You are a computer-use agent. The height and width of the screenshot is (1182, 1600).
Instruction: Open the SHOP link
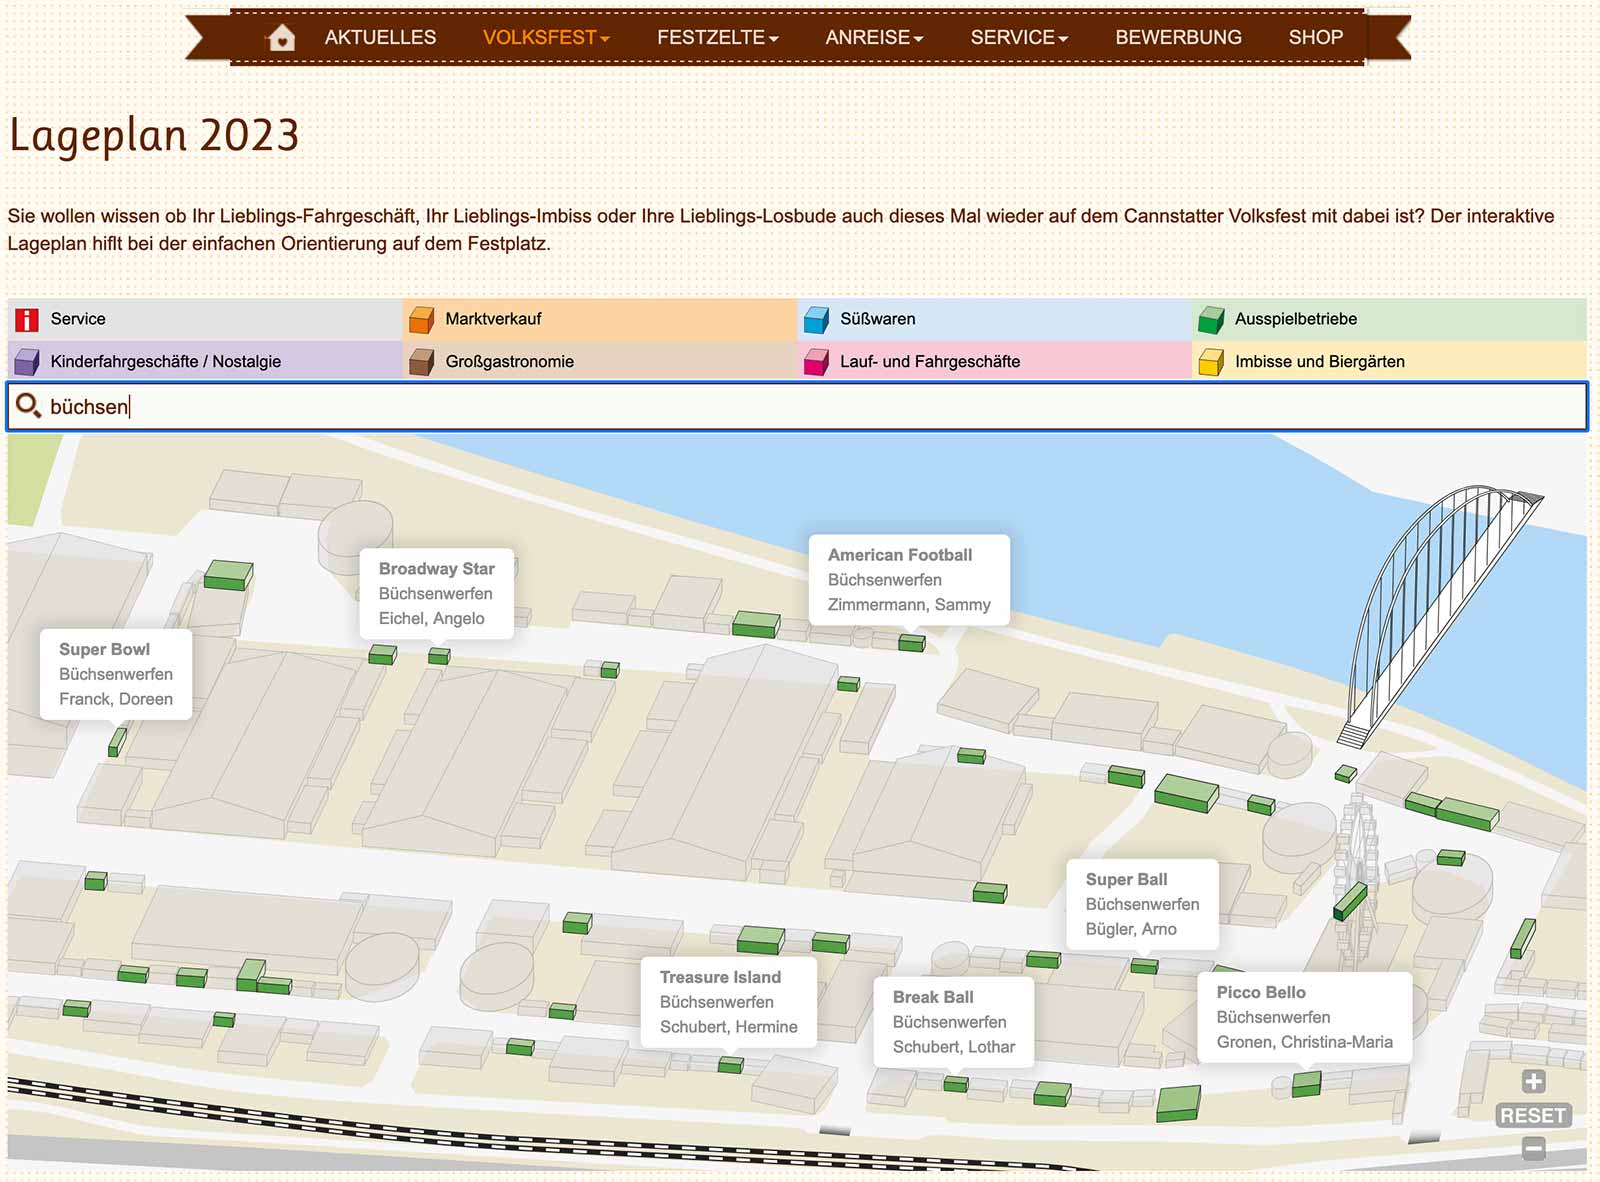[1315, 38]
